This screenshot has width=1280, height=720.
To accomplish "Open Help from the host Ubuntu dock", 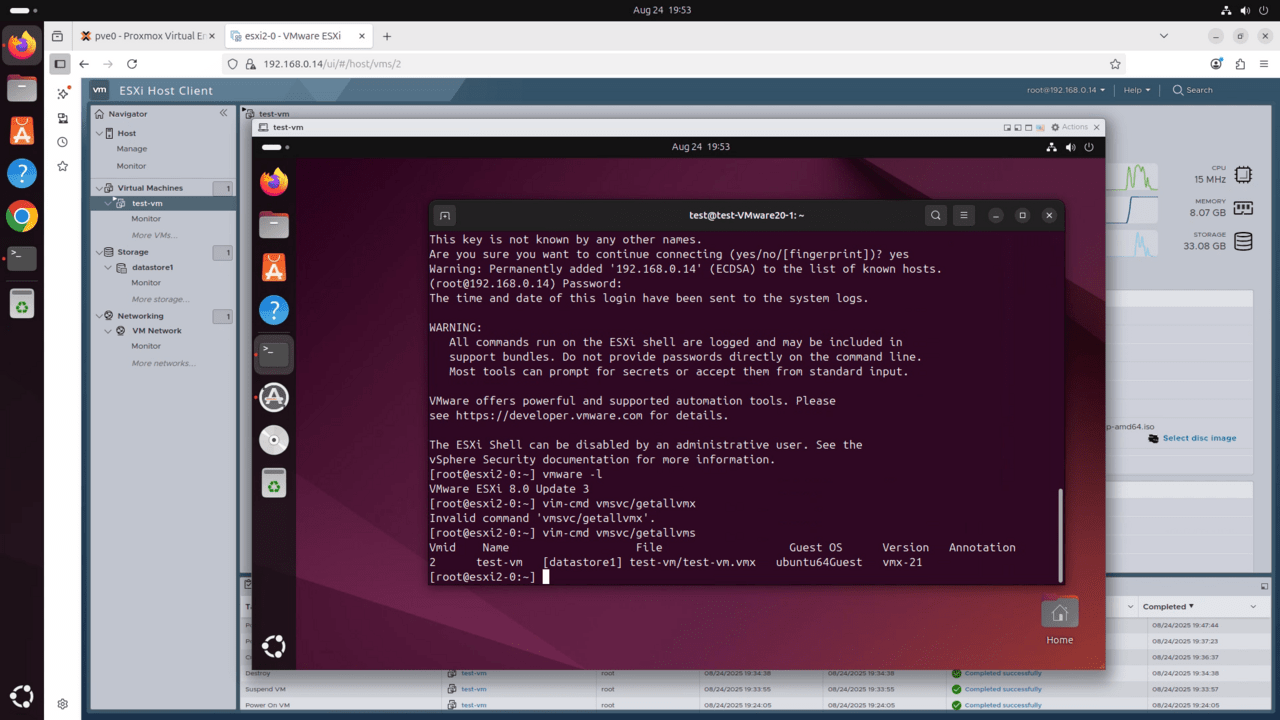I will pyautogui.click(x=22, y=174).
